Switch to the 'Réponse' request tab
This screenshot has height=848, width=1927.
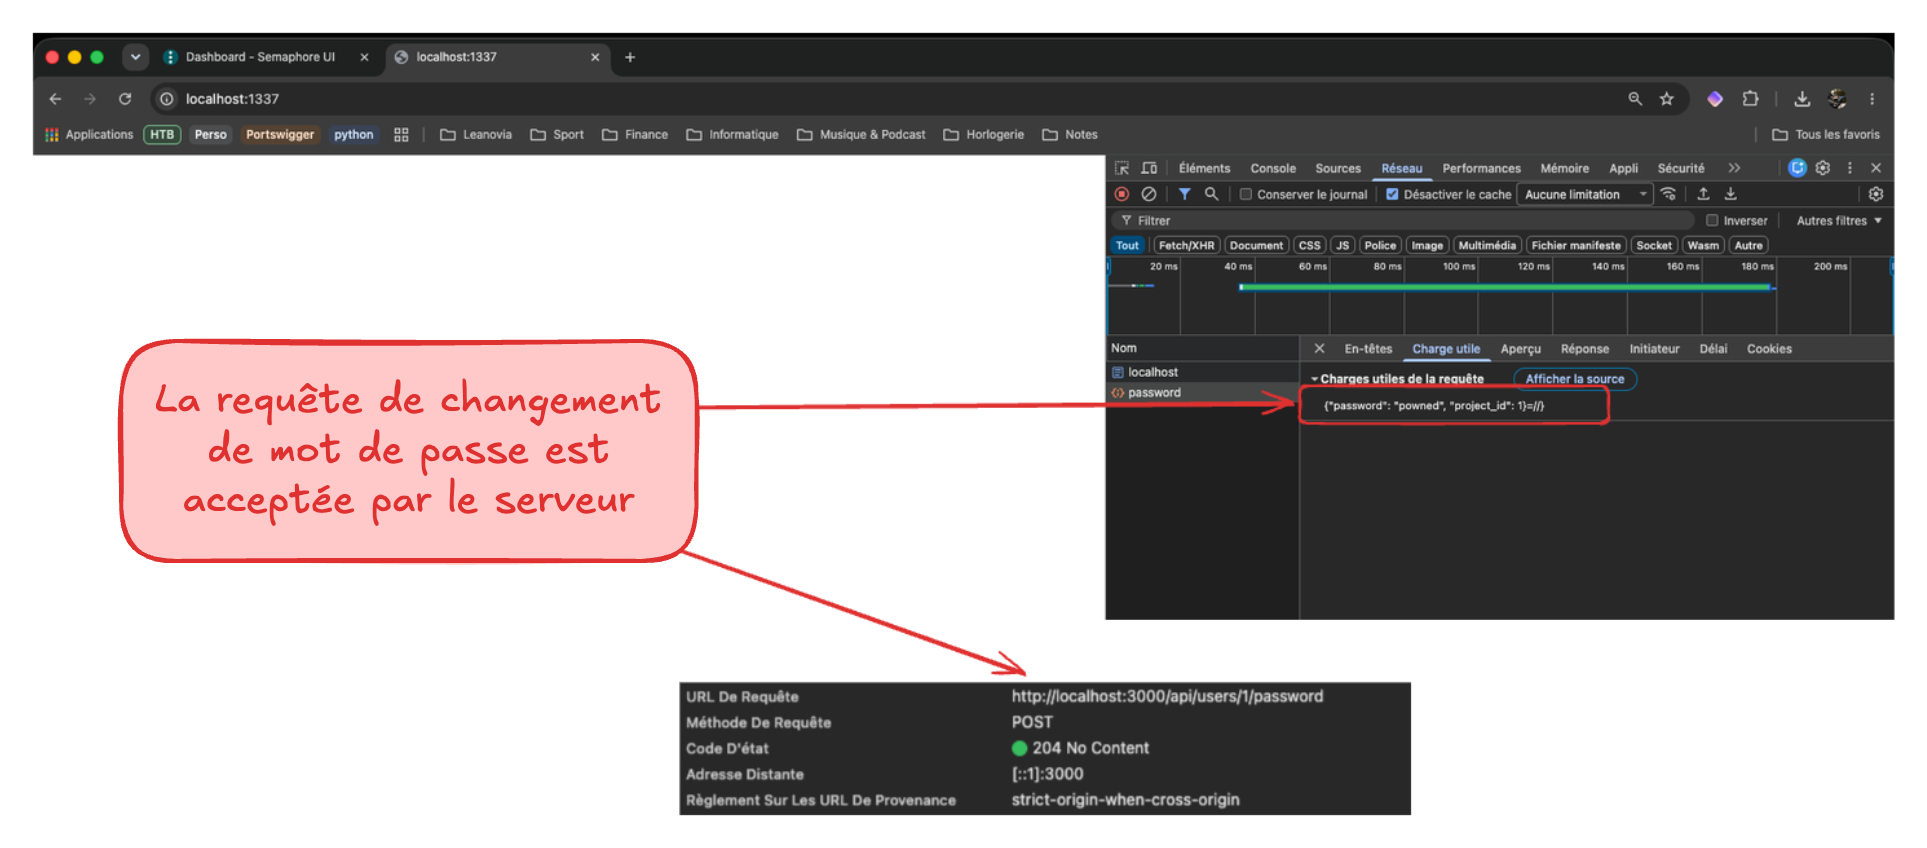coord(1585,349)
